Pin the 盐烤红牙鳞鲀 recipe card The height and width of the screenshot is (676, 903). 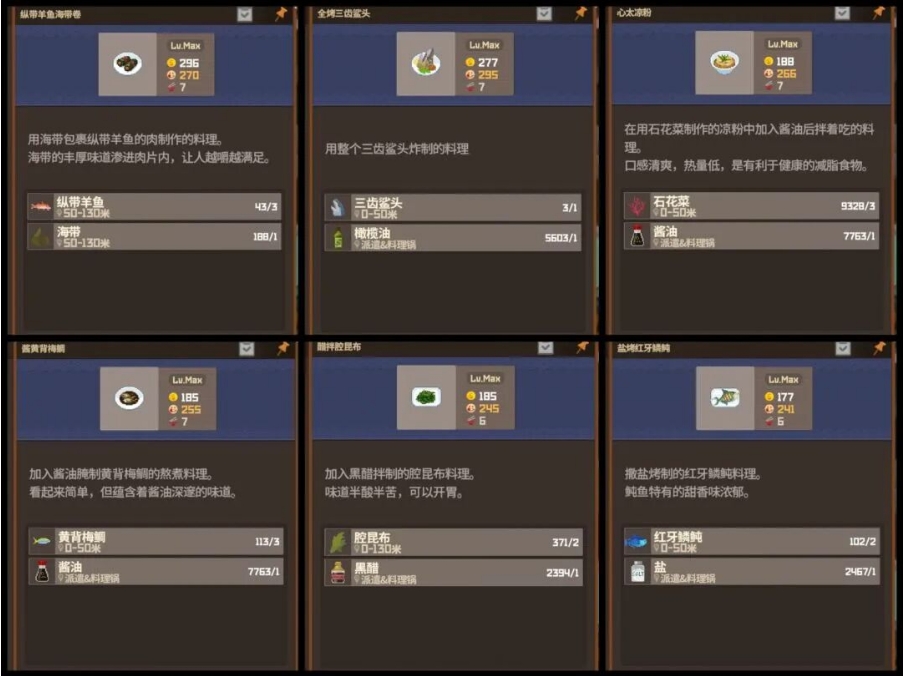[879, 348]
